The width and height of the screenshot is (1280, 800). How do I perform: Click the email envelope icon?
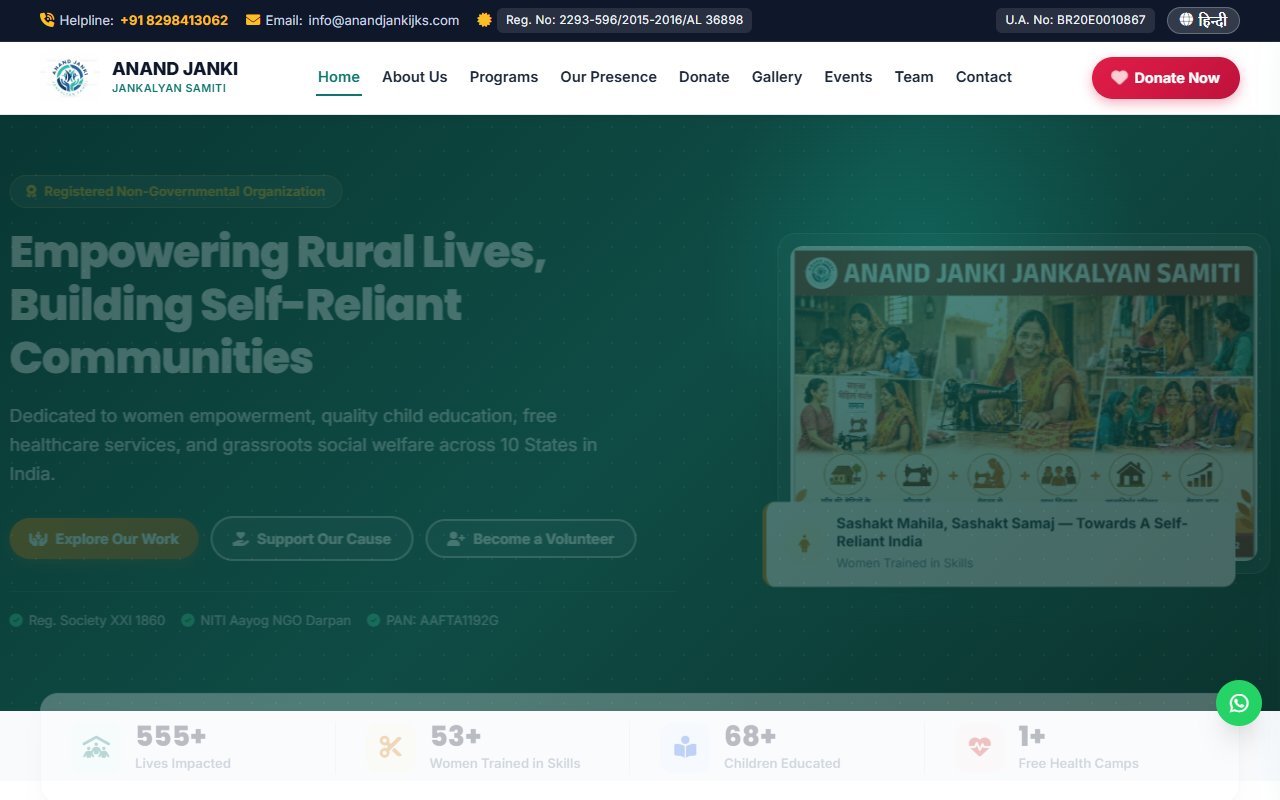click(x=253, y=20)
